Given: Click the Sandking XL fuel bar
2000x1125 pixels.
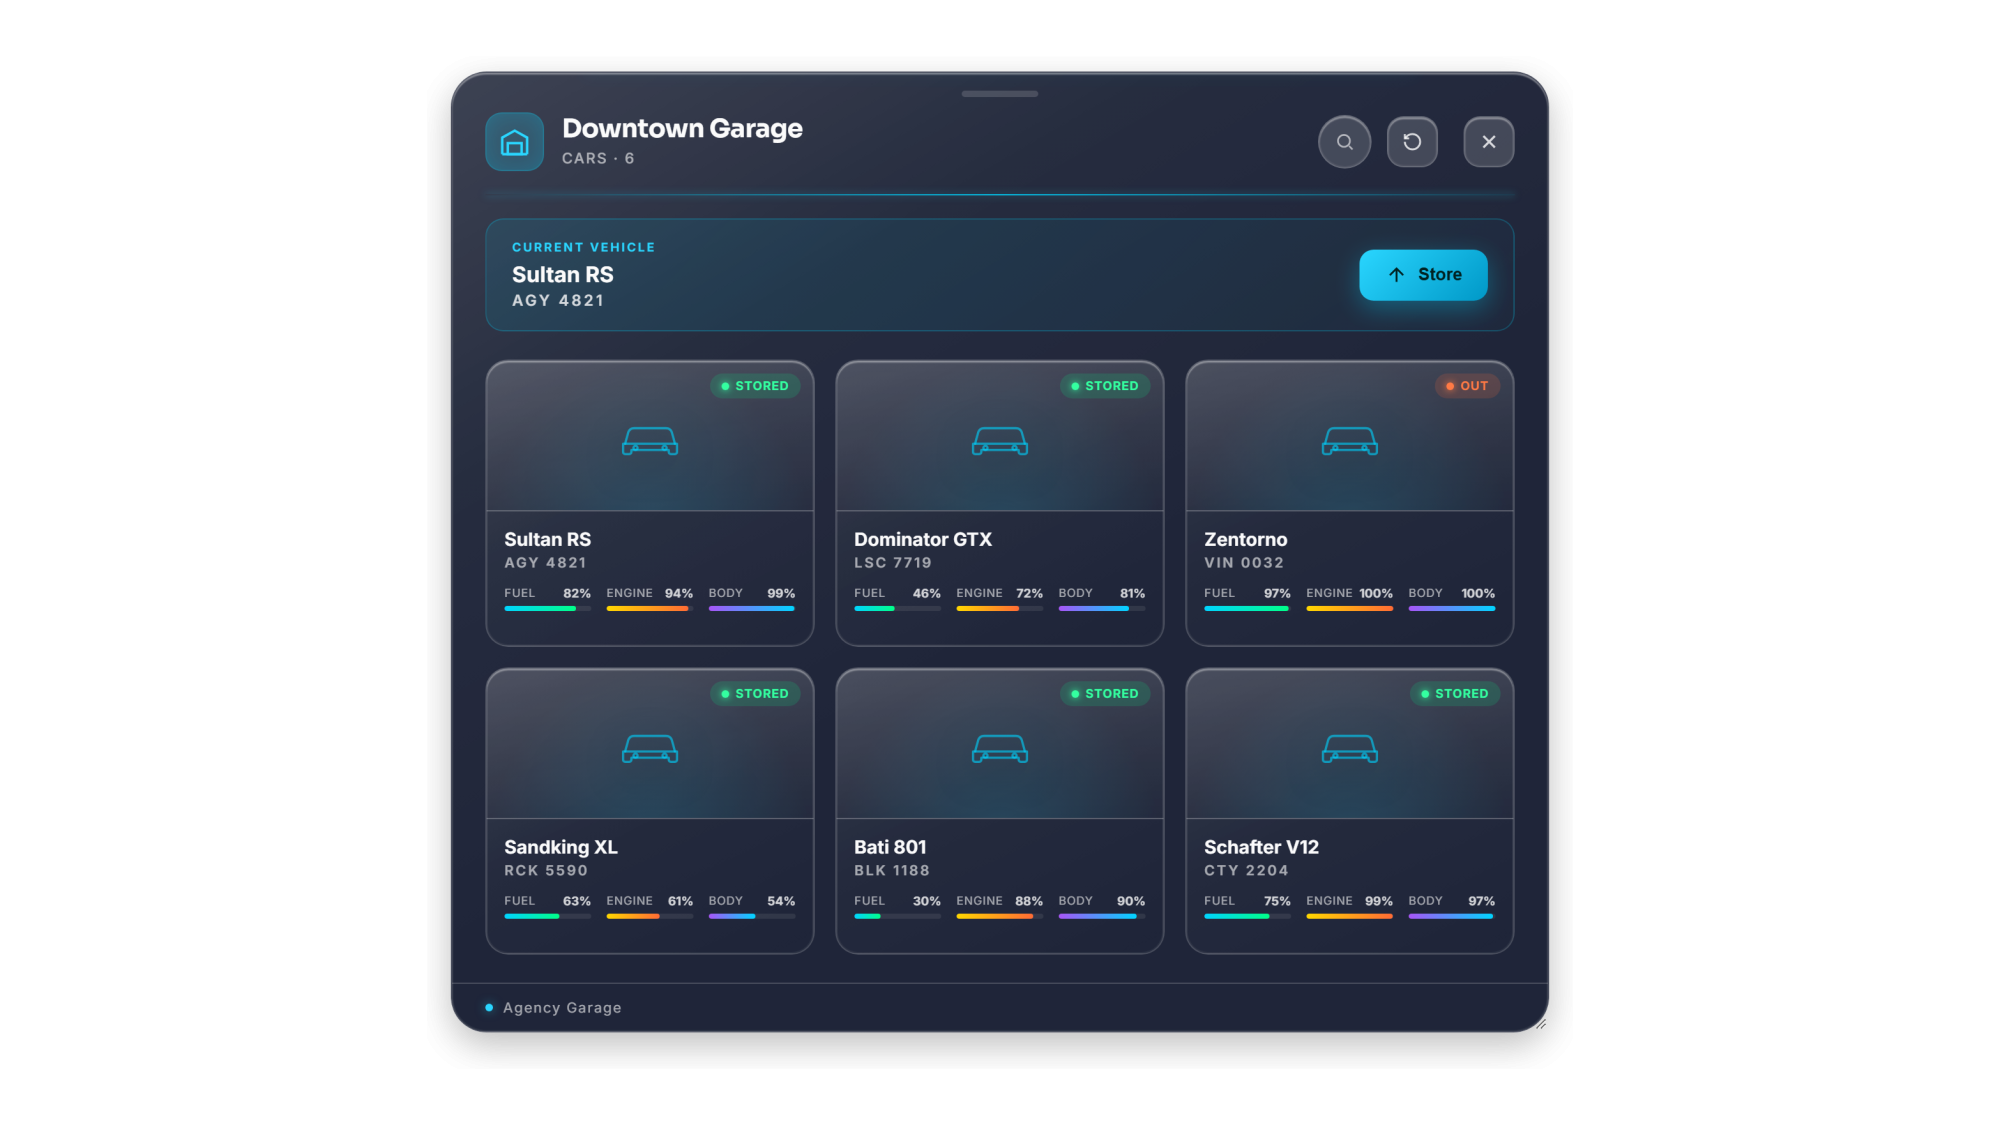Looking at the screenshot, I should click(x=547, y=916).
